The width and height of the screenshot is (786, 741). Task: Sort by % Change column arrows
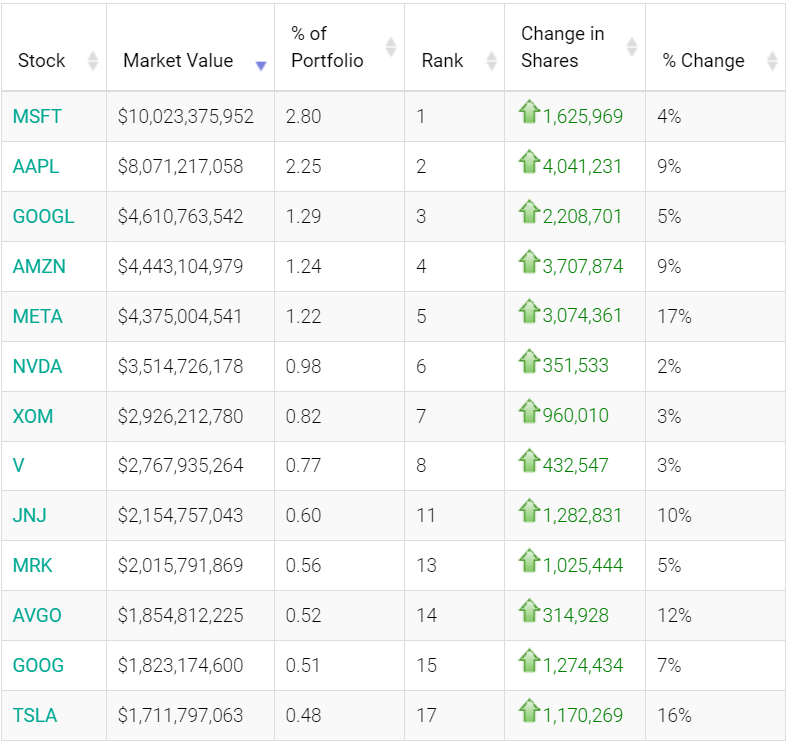[x=772, y=61]
